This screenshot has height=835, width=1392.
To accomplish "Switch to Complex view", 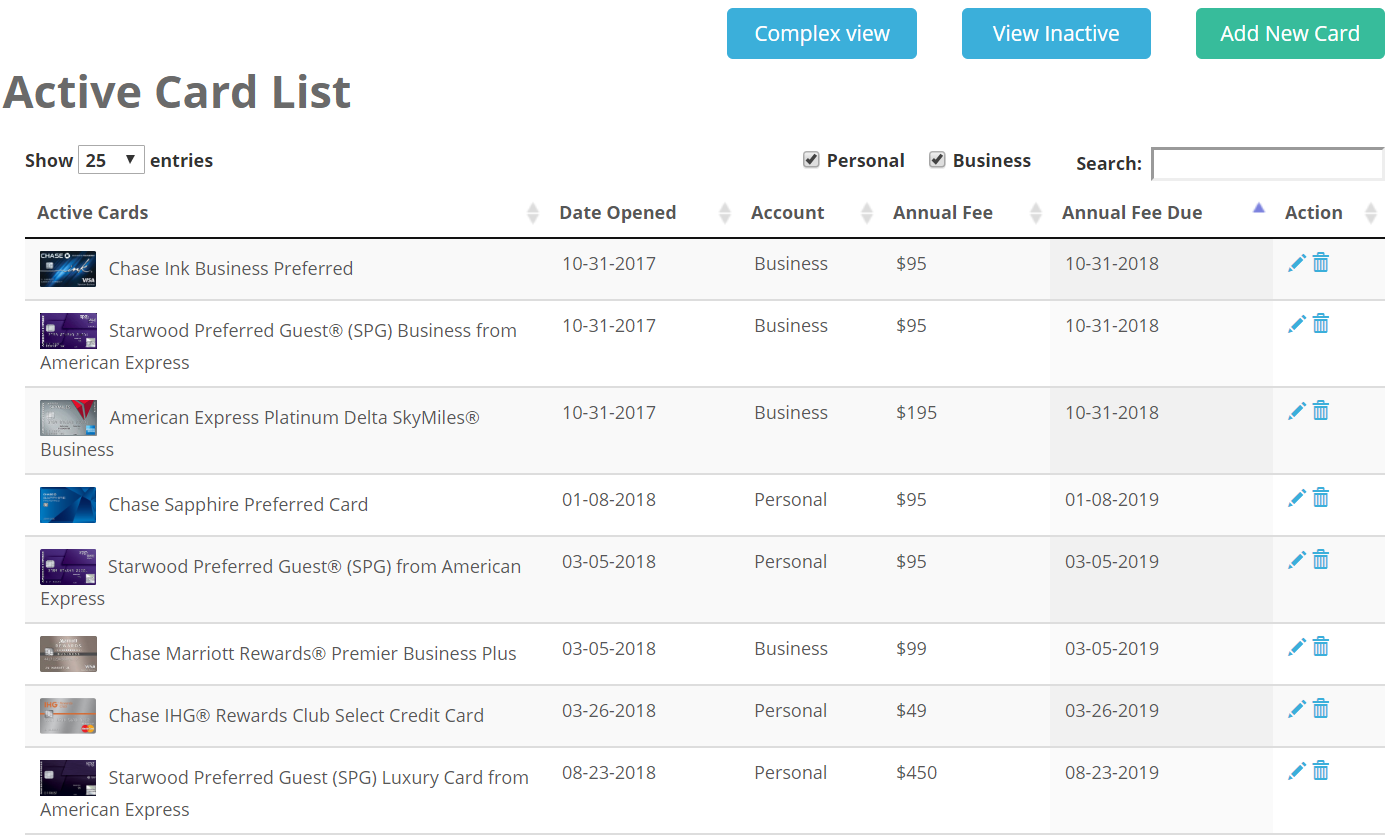I will pyautogui.click(x=822, y=34).
